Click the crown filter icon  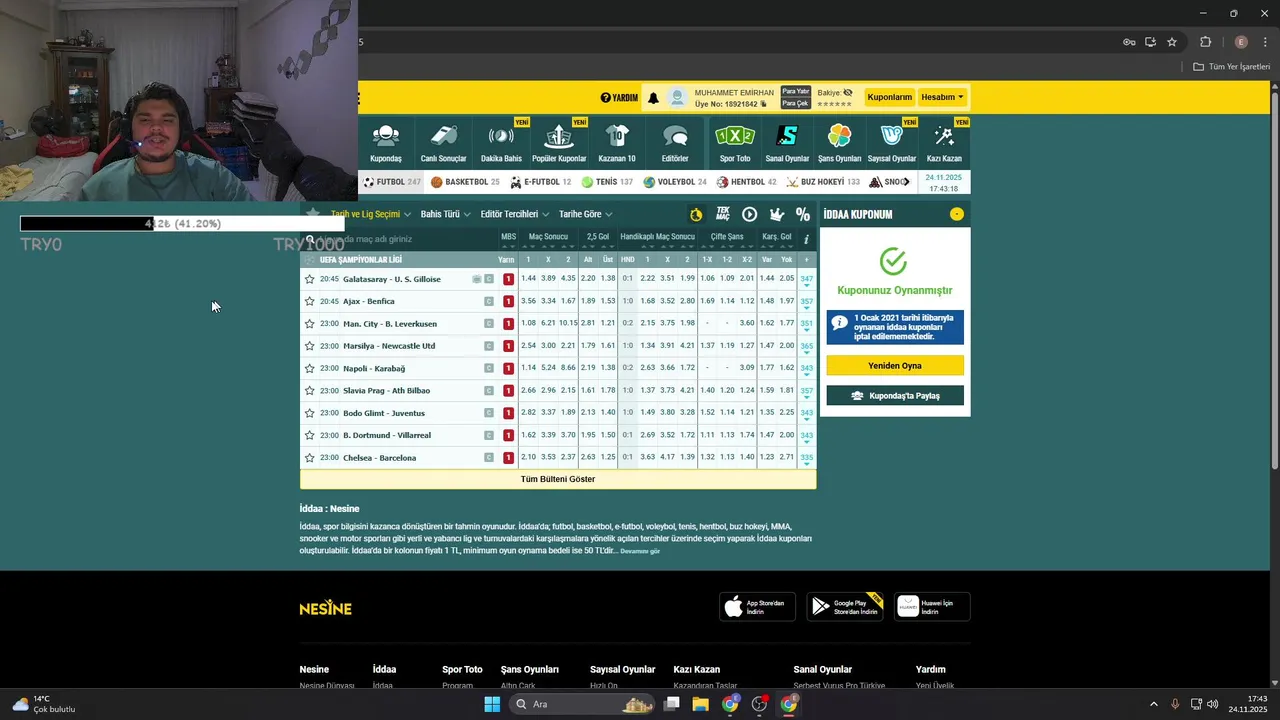coord(776,214)
